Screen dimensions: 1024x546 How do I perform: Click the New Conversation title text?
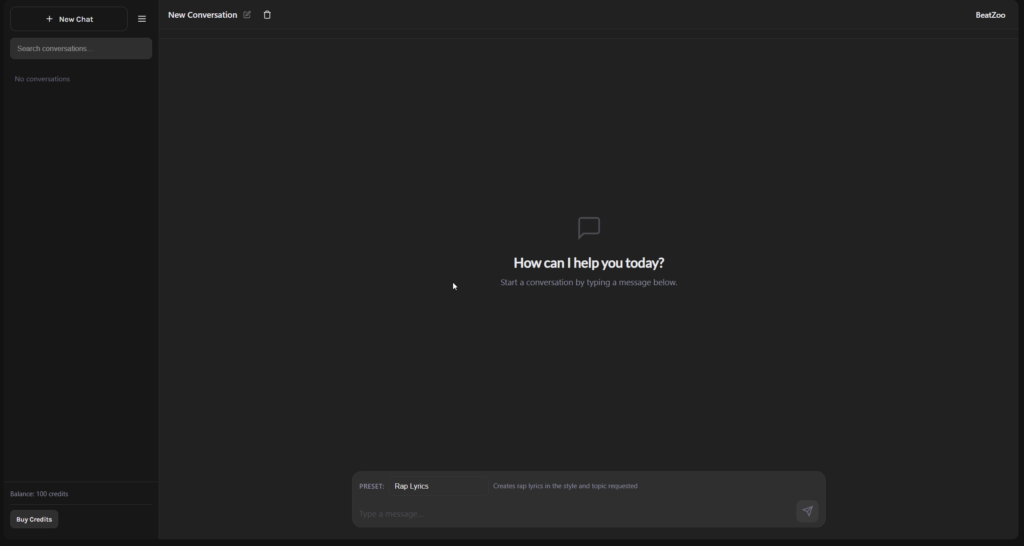pyautogui.click(x=202, y=15)
